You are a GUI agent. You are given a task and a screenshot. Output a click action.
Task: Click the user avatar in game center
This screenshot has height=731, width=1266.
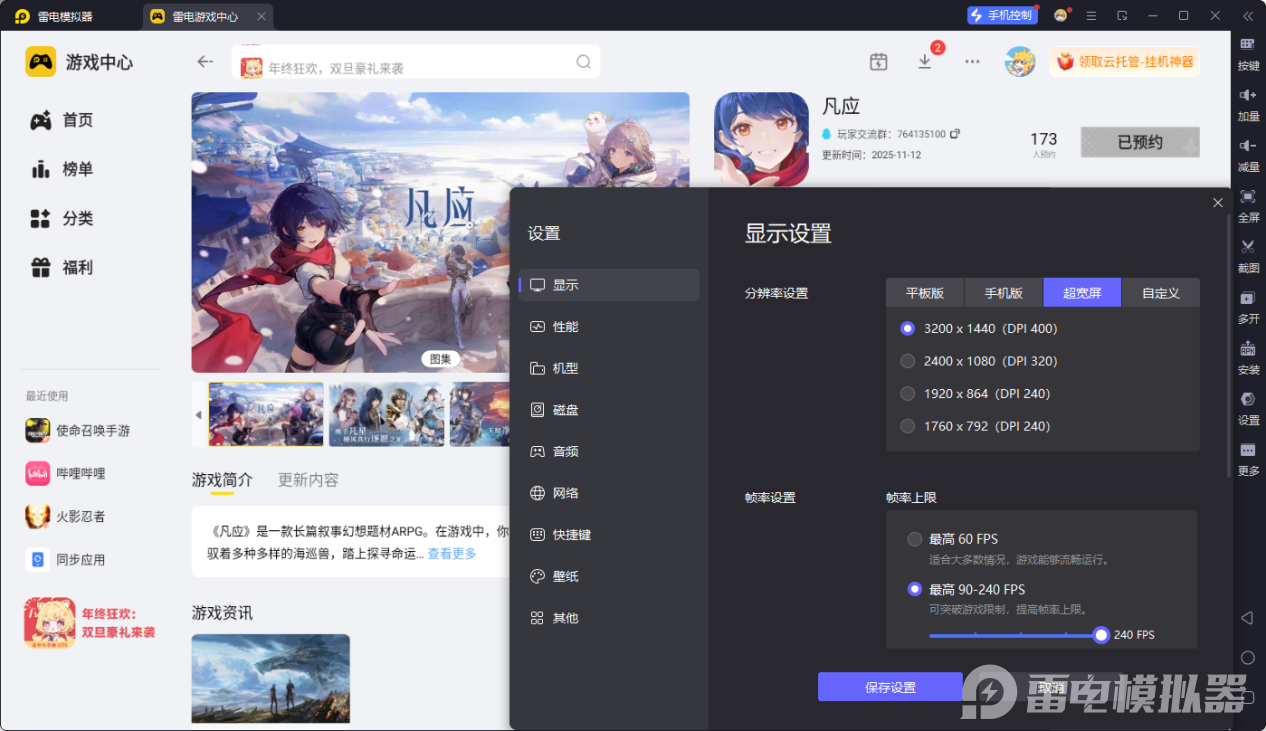point(1020,61)
